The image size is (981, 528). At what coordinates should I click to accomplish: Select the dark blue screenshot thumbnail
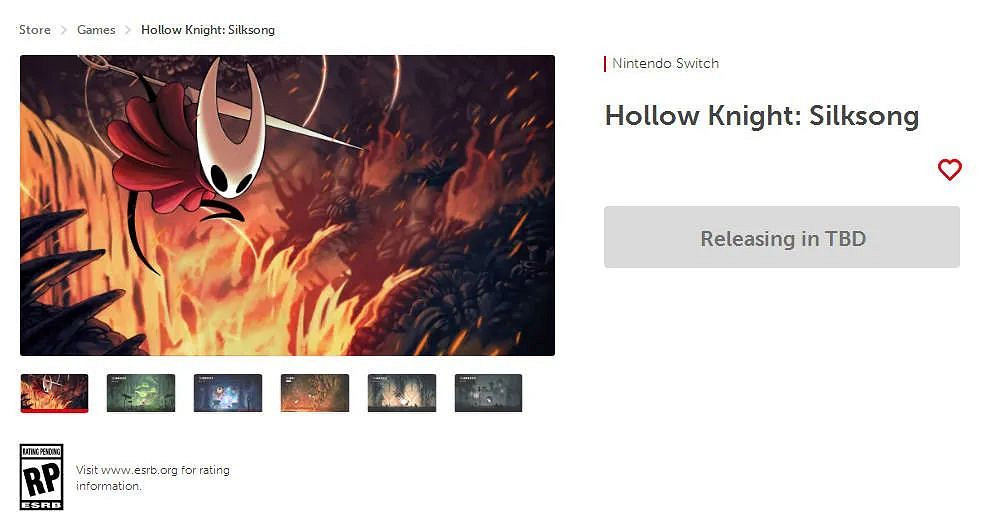tap(228, 393)
